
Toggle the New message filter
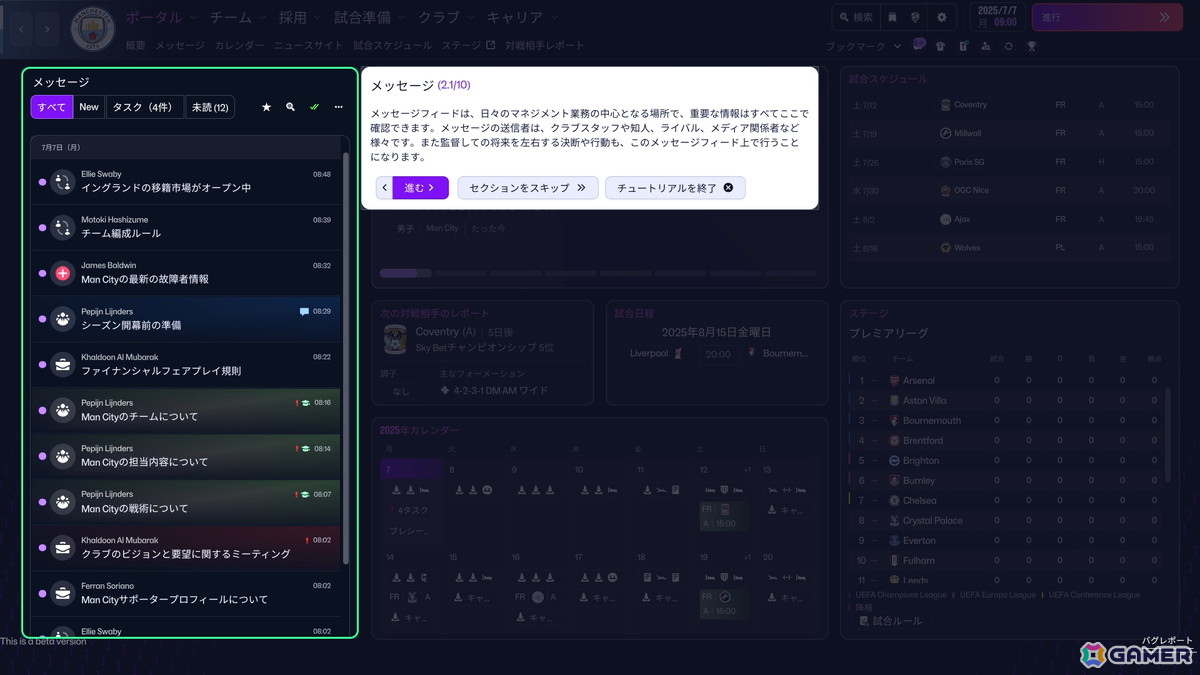coord(89,106)
